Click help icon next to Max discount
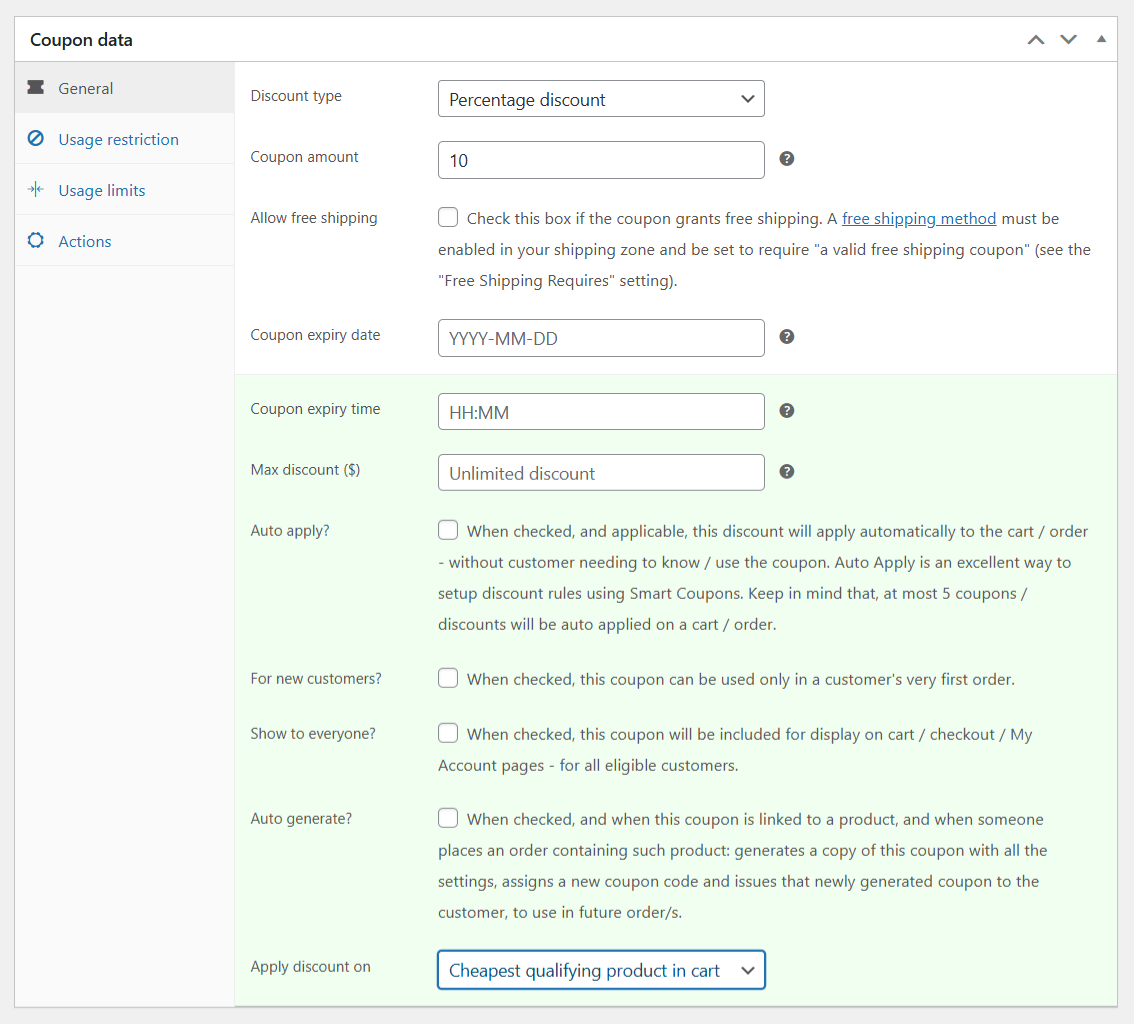Image resolution: width=1134 pixels, height=1024 pixels. [x=787, y=472]
